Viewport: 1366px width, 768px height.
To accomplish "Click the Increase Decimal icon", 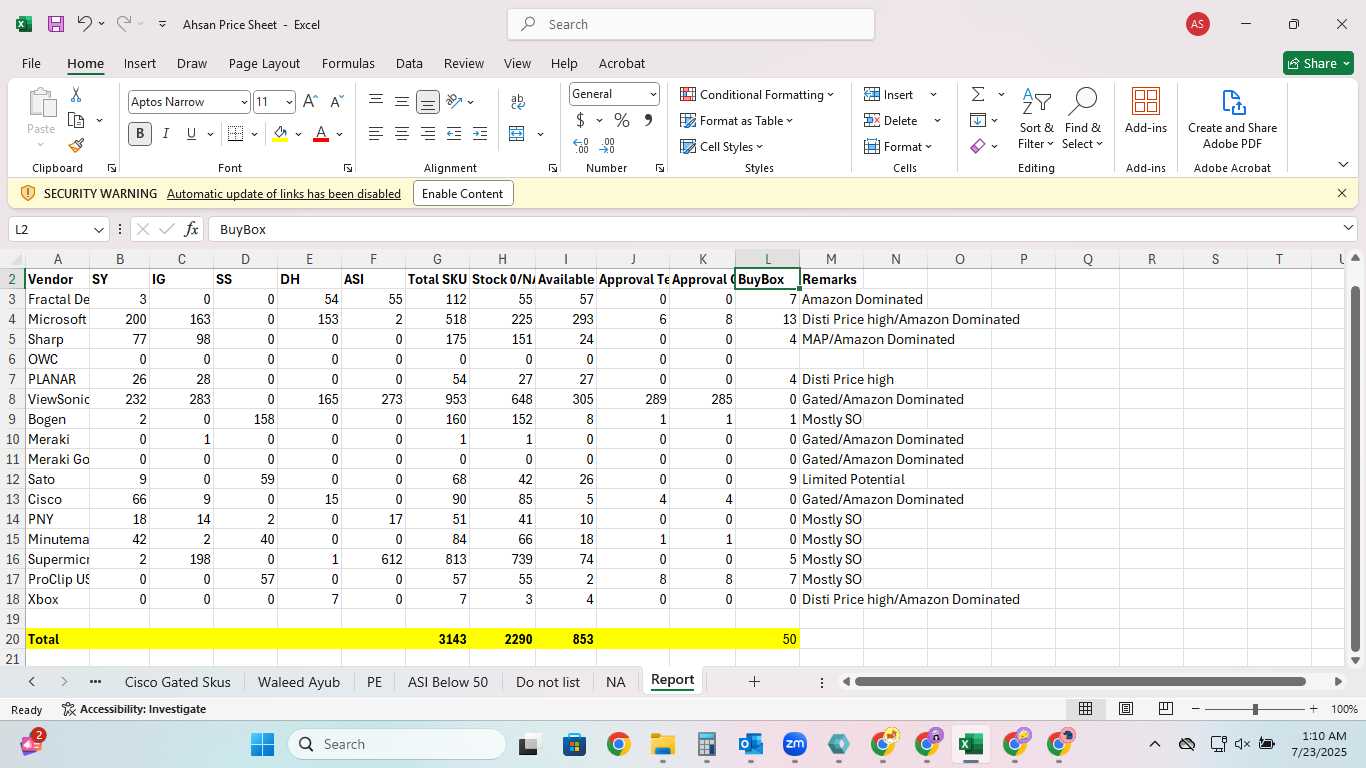I will coord(581,146).
